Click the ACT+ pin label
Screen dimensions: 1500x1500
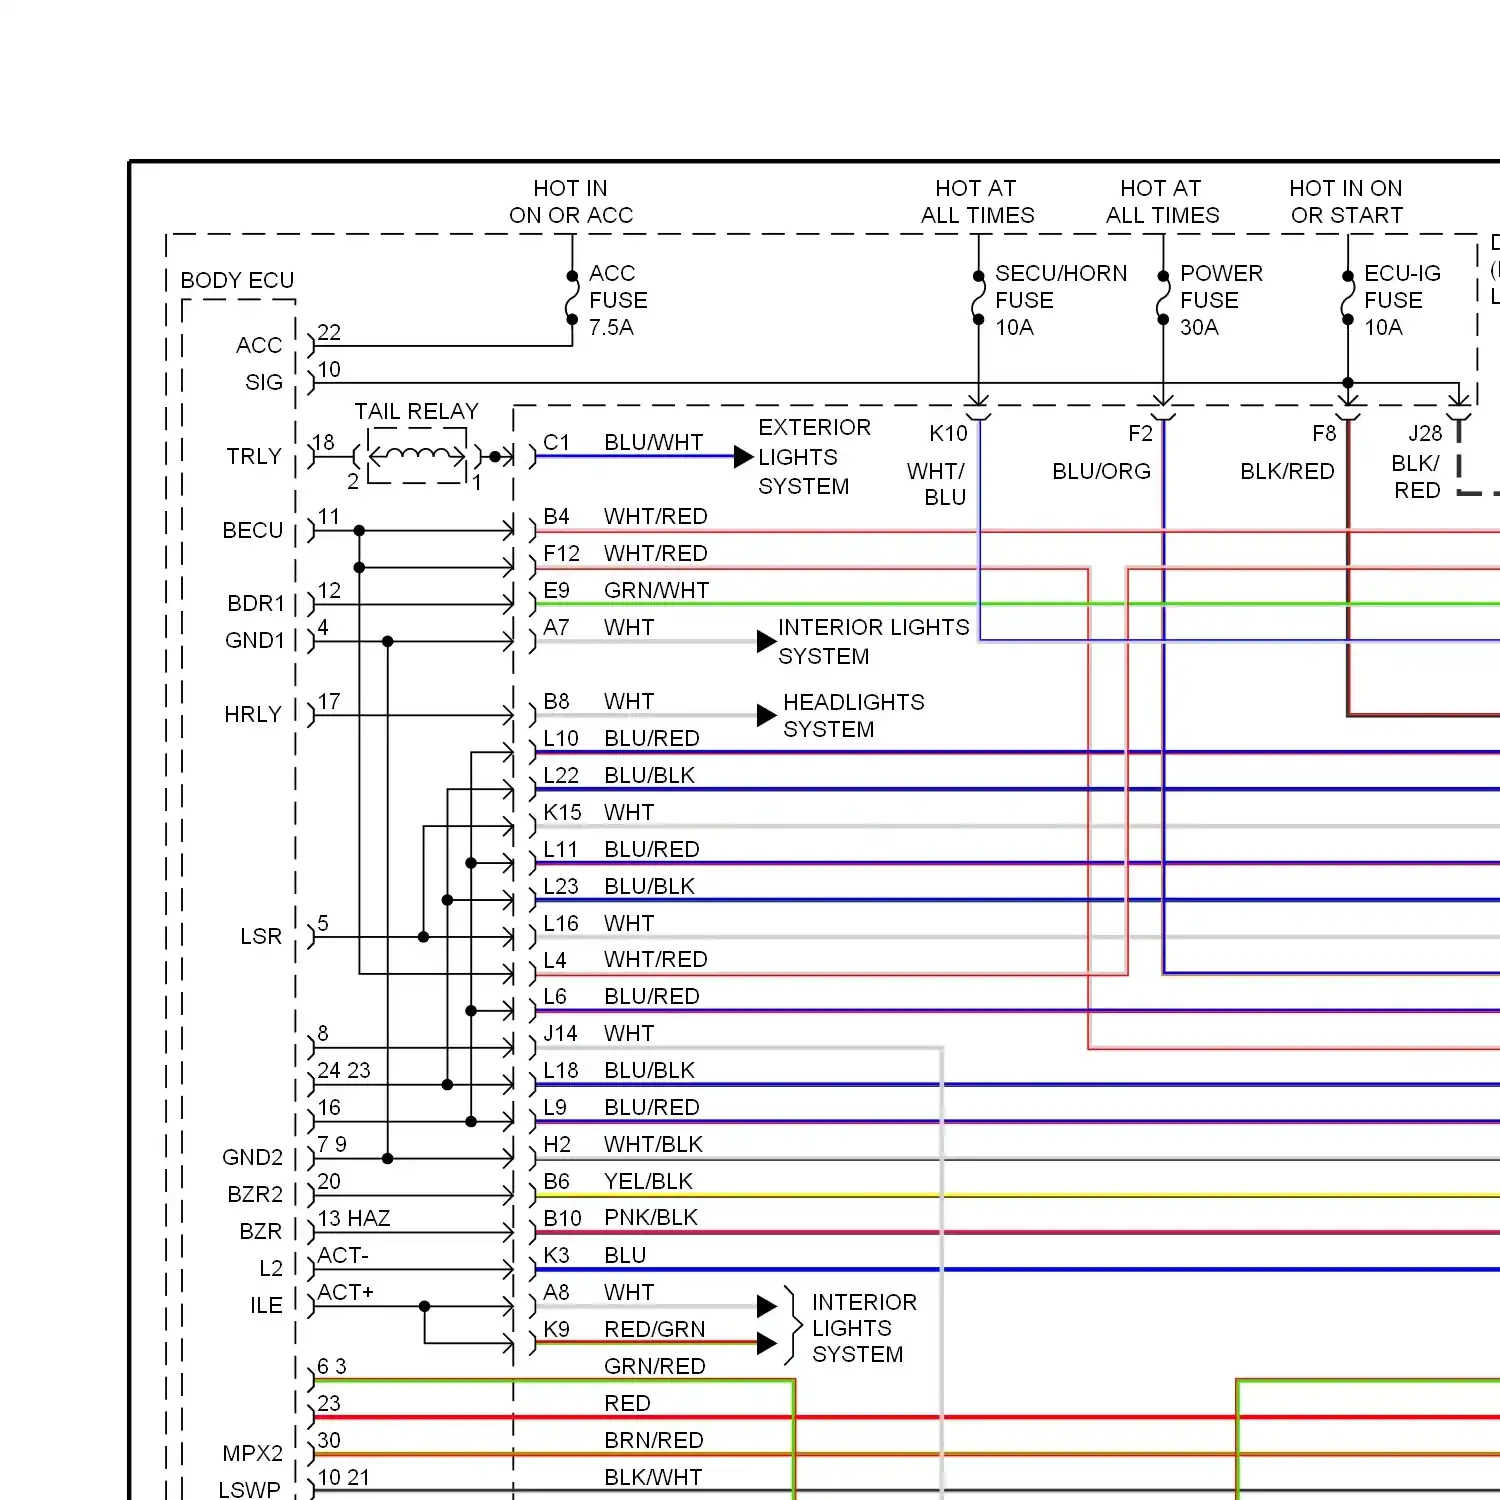345,1293
